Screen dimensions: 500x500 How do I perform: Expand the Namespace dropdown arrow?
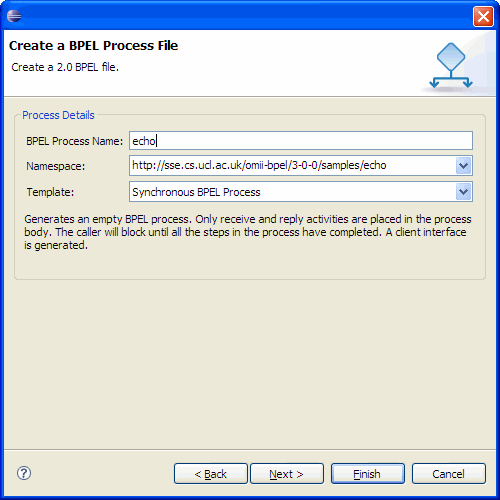pos(463,165)
